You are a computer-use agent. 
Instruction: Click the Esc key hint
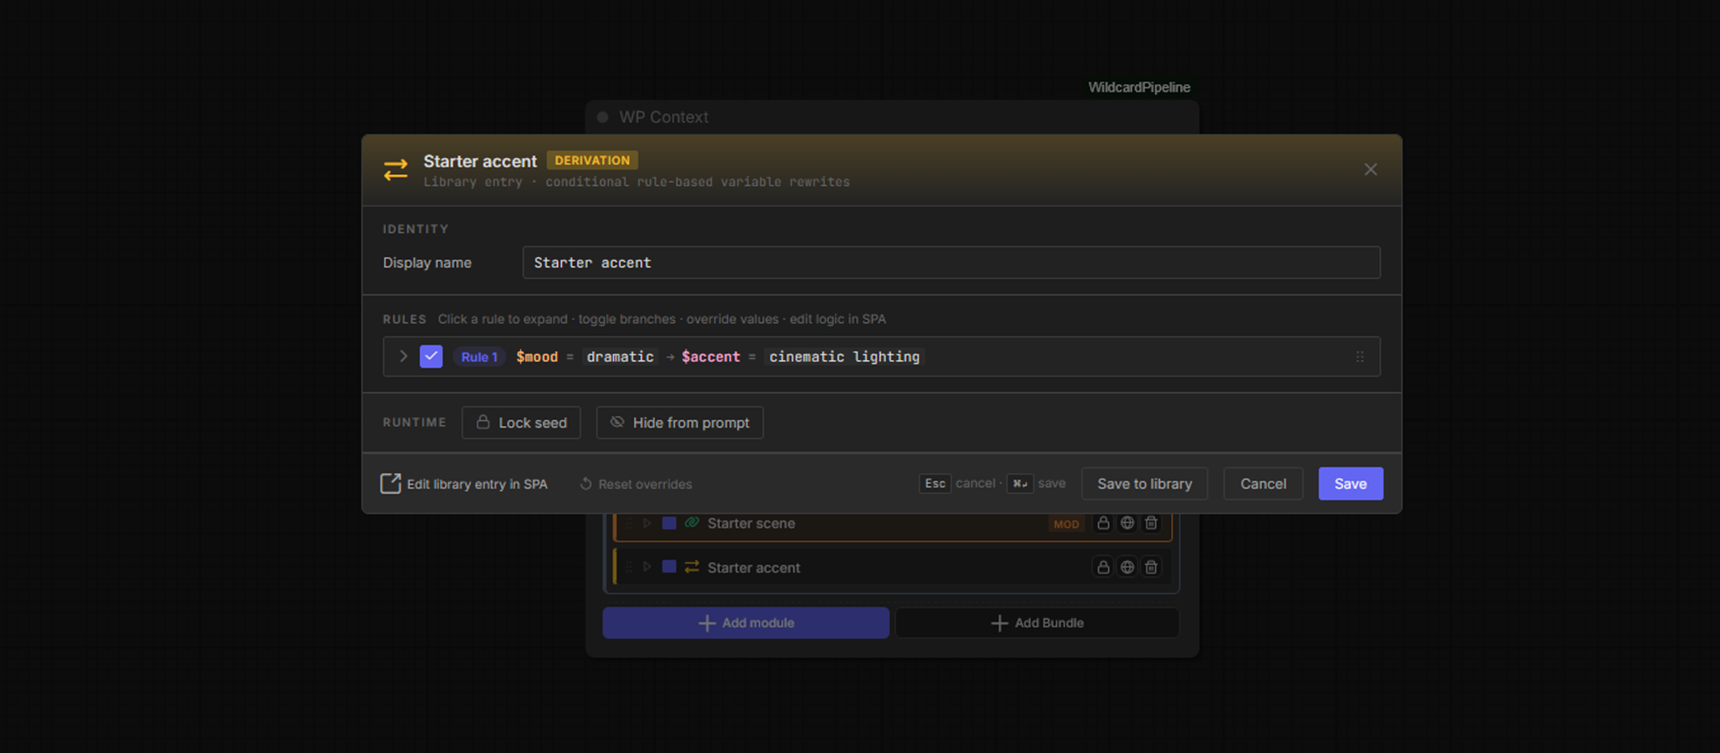coord(935,483)
